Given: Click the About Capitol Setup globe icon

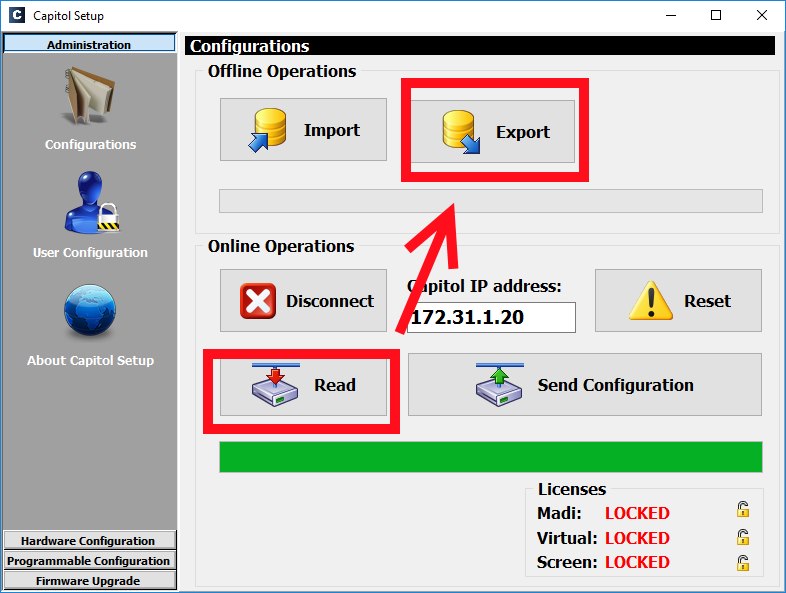Looking at the screenshot, I should point(90,311).
